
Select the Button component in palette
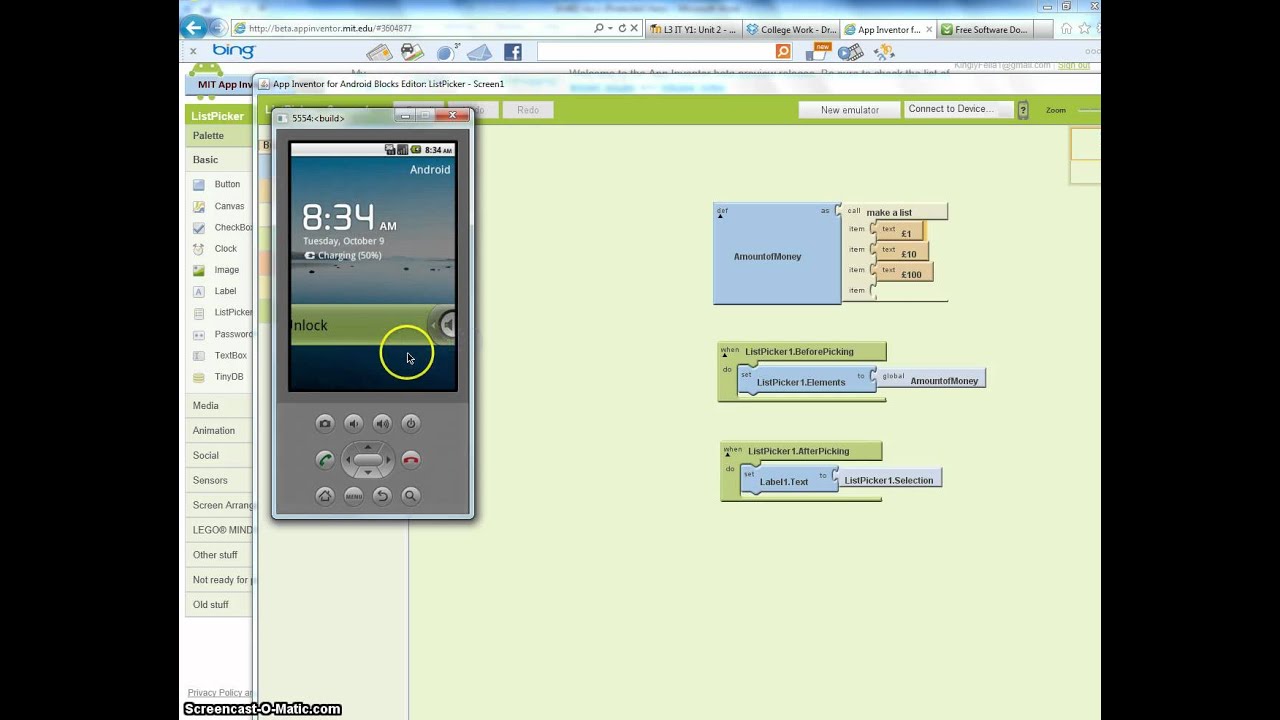pyautogui.click(x=227, y=184)
